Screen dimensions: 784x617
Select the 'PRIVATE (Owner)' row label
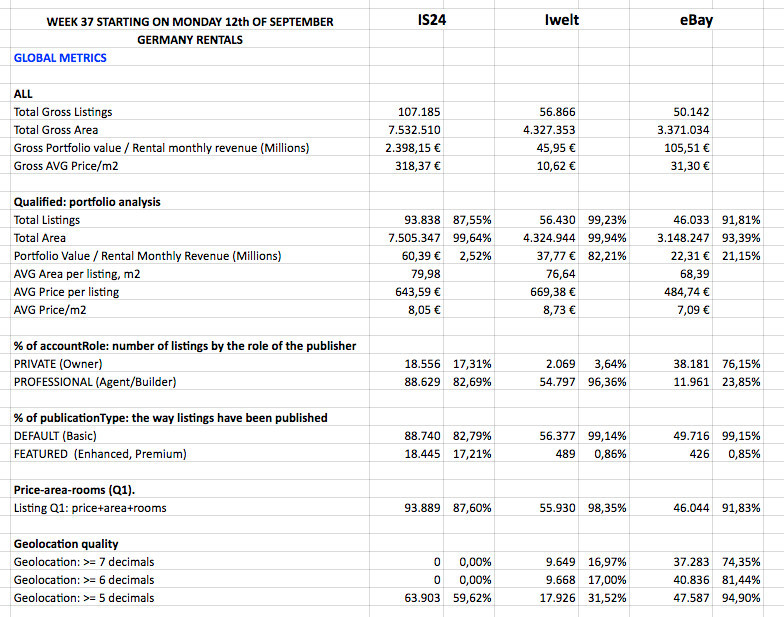point(58,364)
